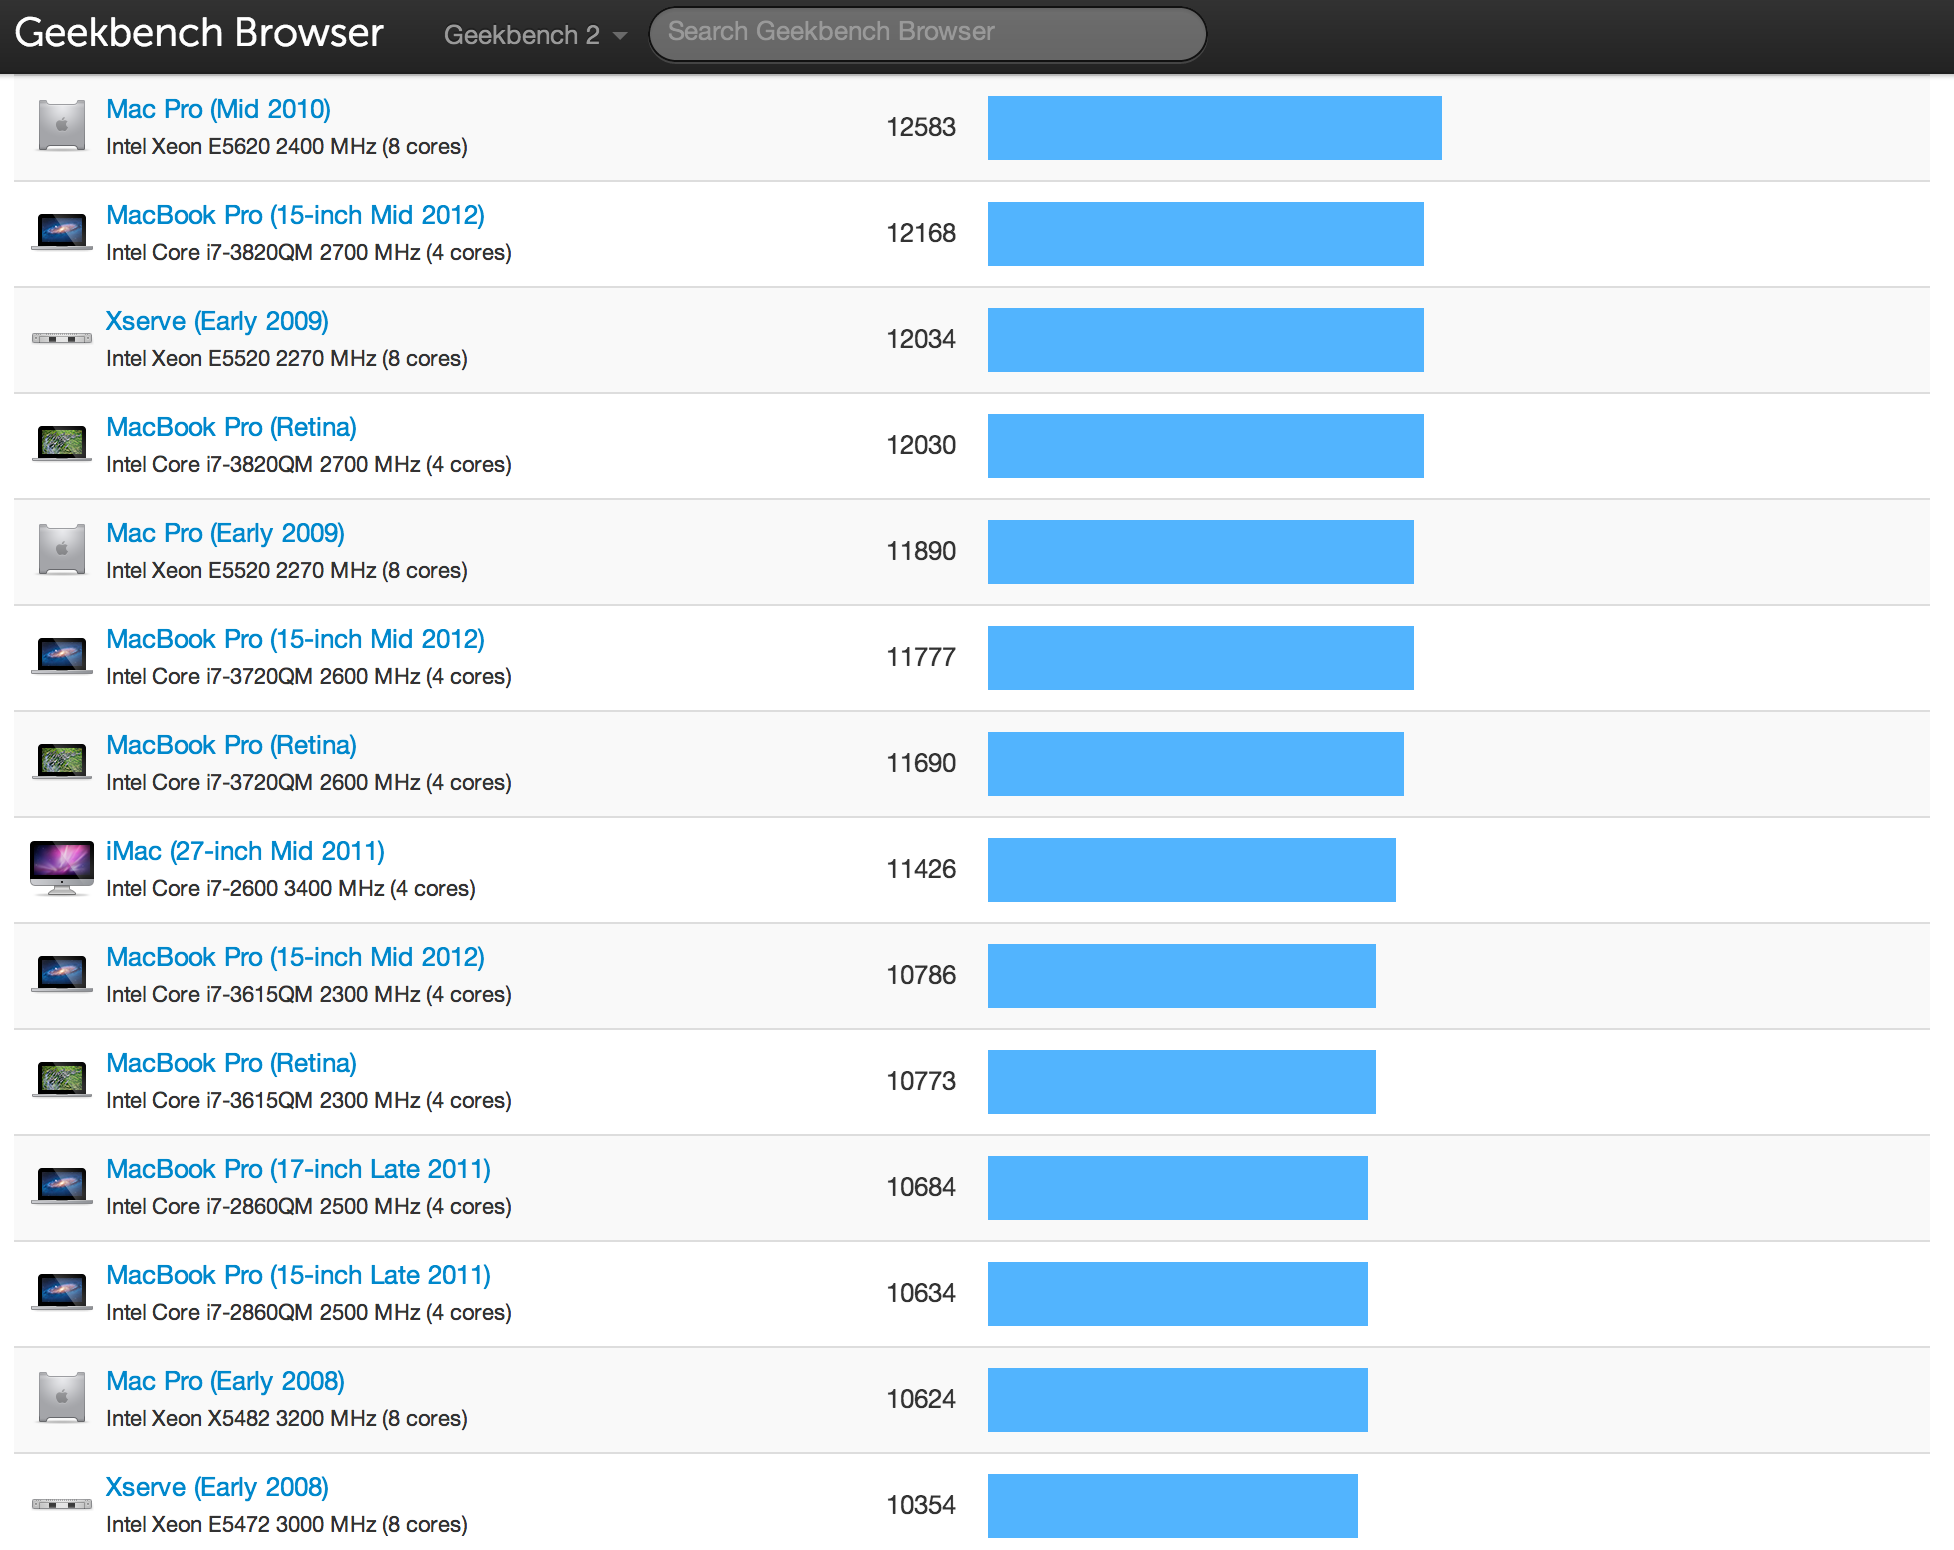Click the score value 10786
The width and height of the screenshot is (1954, 1550).
pyautogui.click(x=921, y=975)
